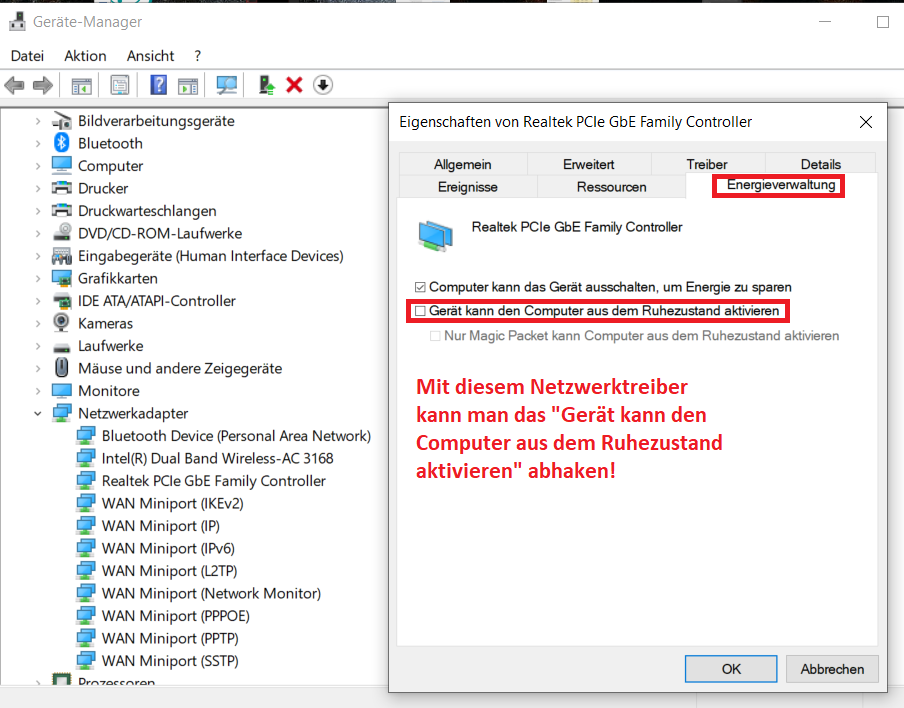Viewport: 904px width, 708px height.
Task: Click the IDE ATA/ATAPI-Controller icon
Action: tap(62, 300)
